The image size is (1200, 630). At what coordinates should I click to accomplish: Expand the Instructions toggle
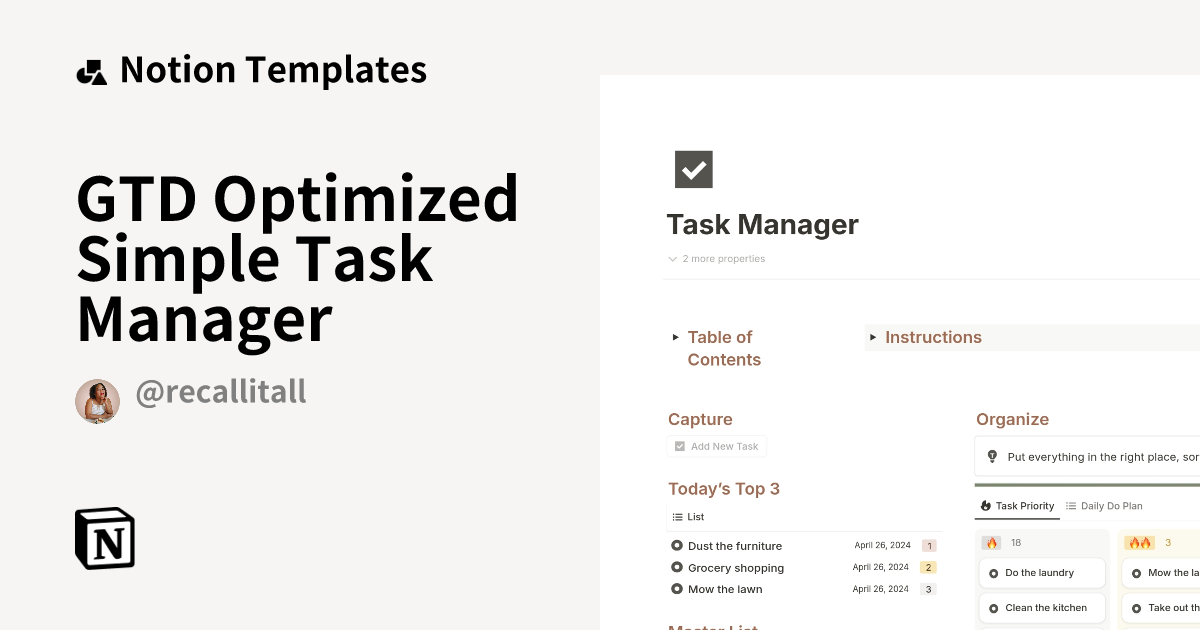(874, 337)
